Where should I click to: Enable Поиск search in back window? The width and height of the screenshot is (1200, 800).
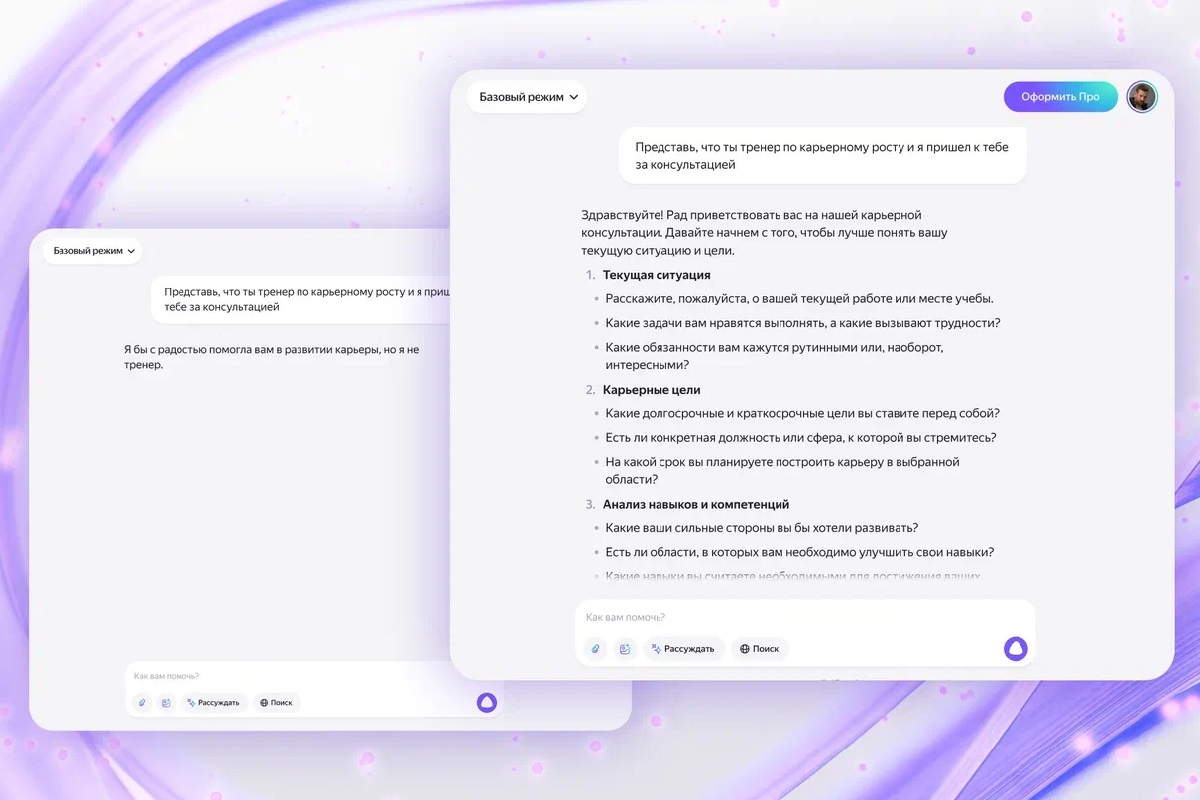[276, 703]
